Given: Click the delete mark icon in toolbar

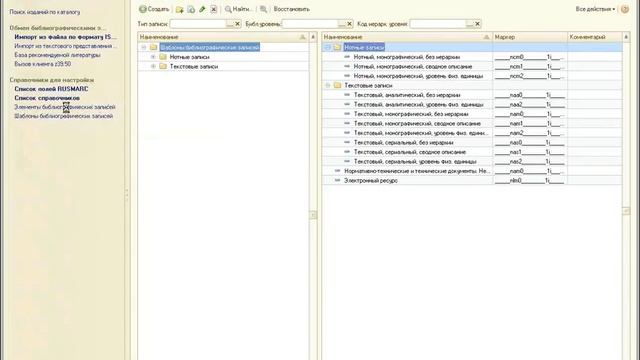Looking at the screenshot, I should tap(213, 9).
